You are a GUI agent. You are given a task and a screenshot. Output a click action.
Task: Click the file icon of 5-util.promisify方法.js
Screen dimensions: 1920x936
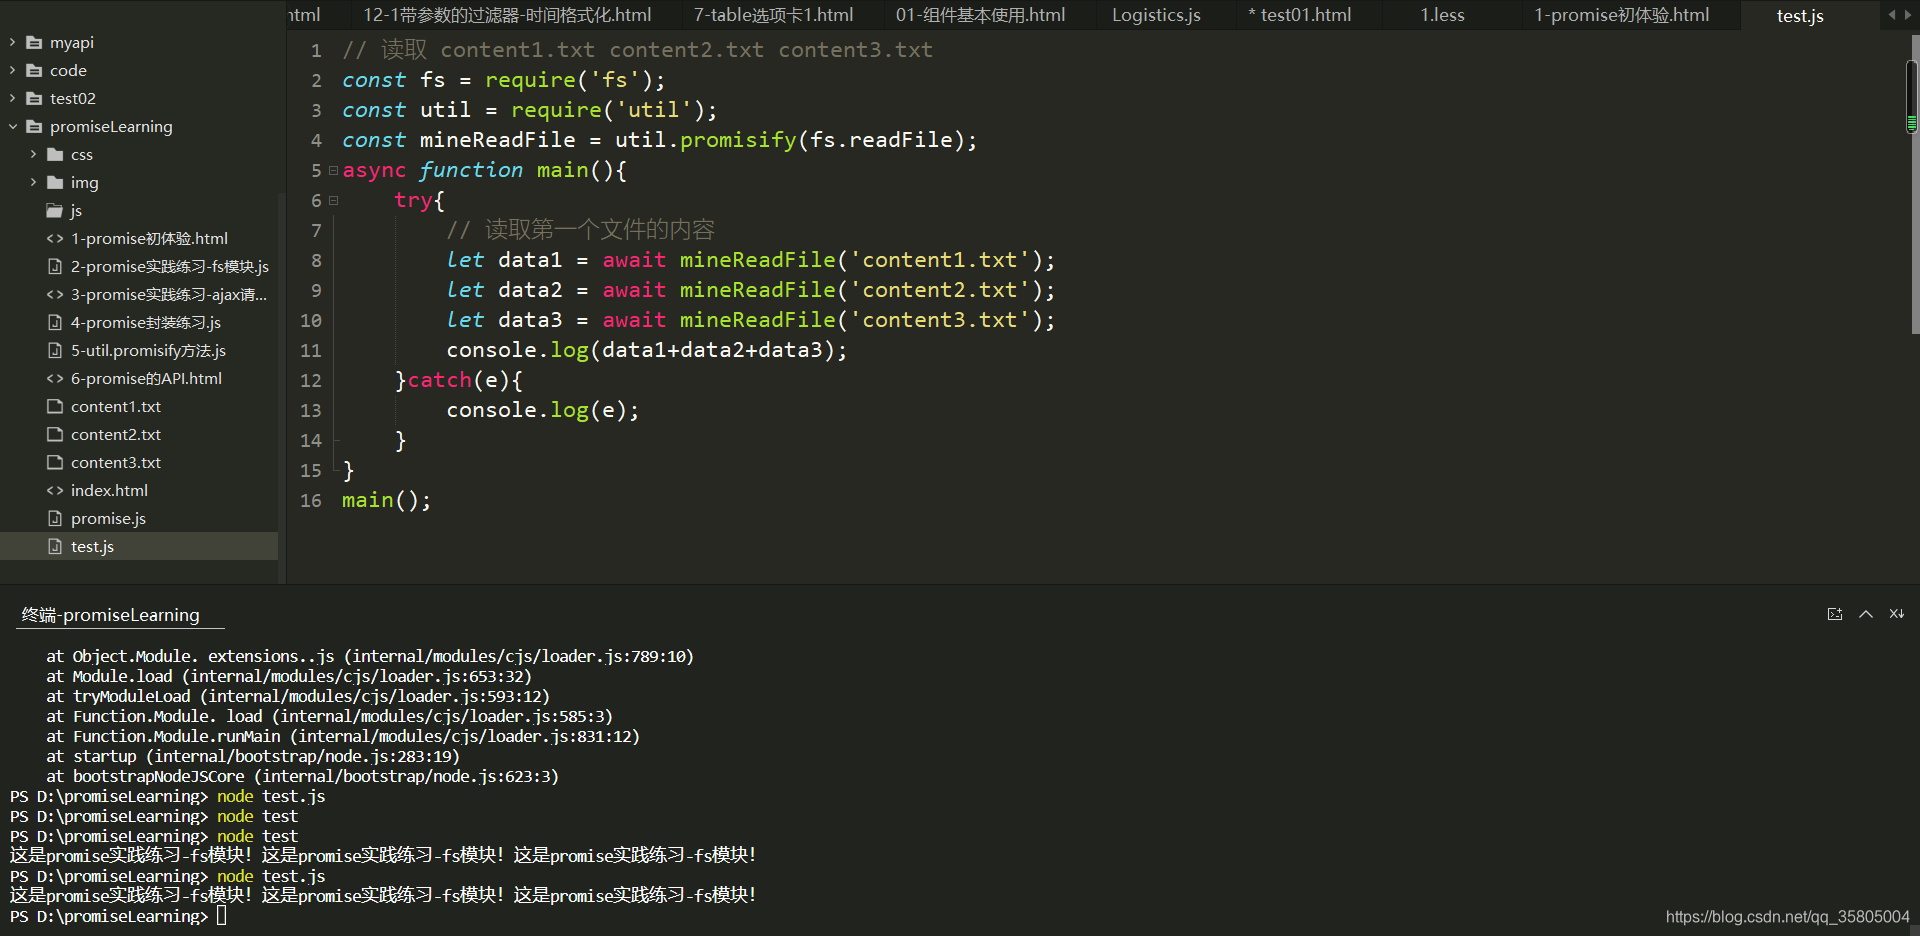[55, 350]
